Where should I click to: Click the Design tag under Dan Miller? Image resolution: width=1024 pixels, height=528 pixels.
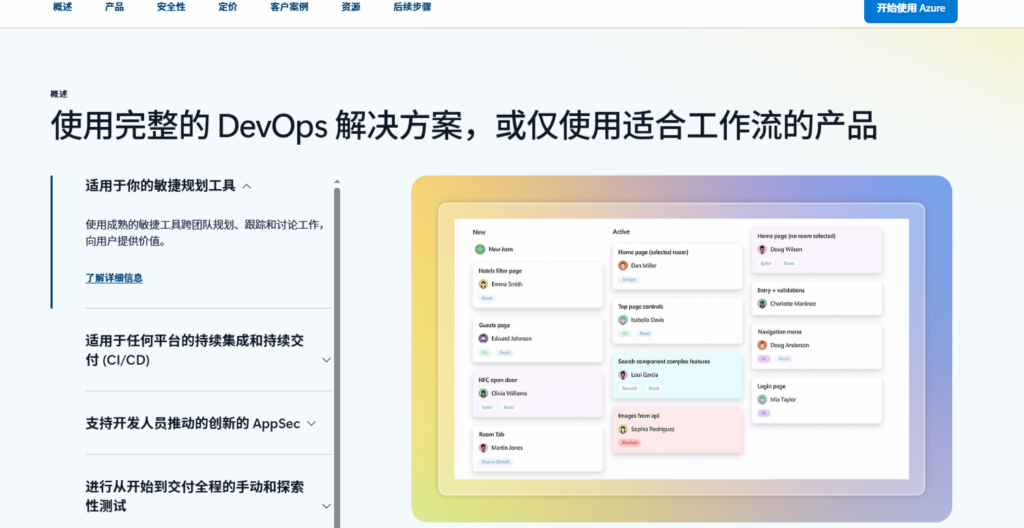click(x=629, y=280)
